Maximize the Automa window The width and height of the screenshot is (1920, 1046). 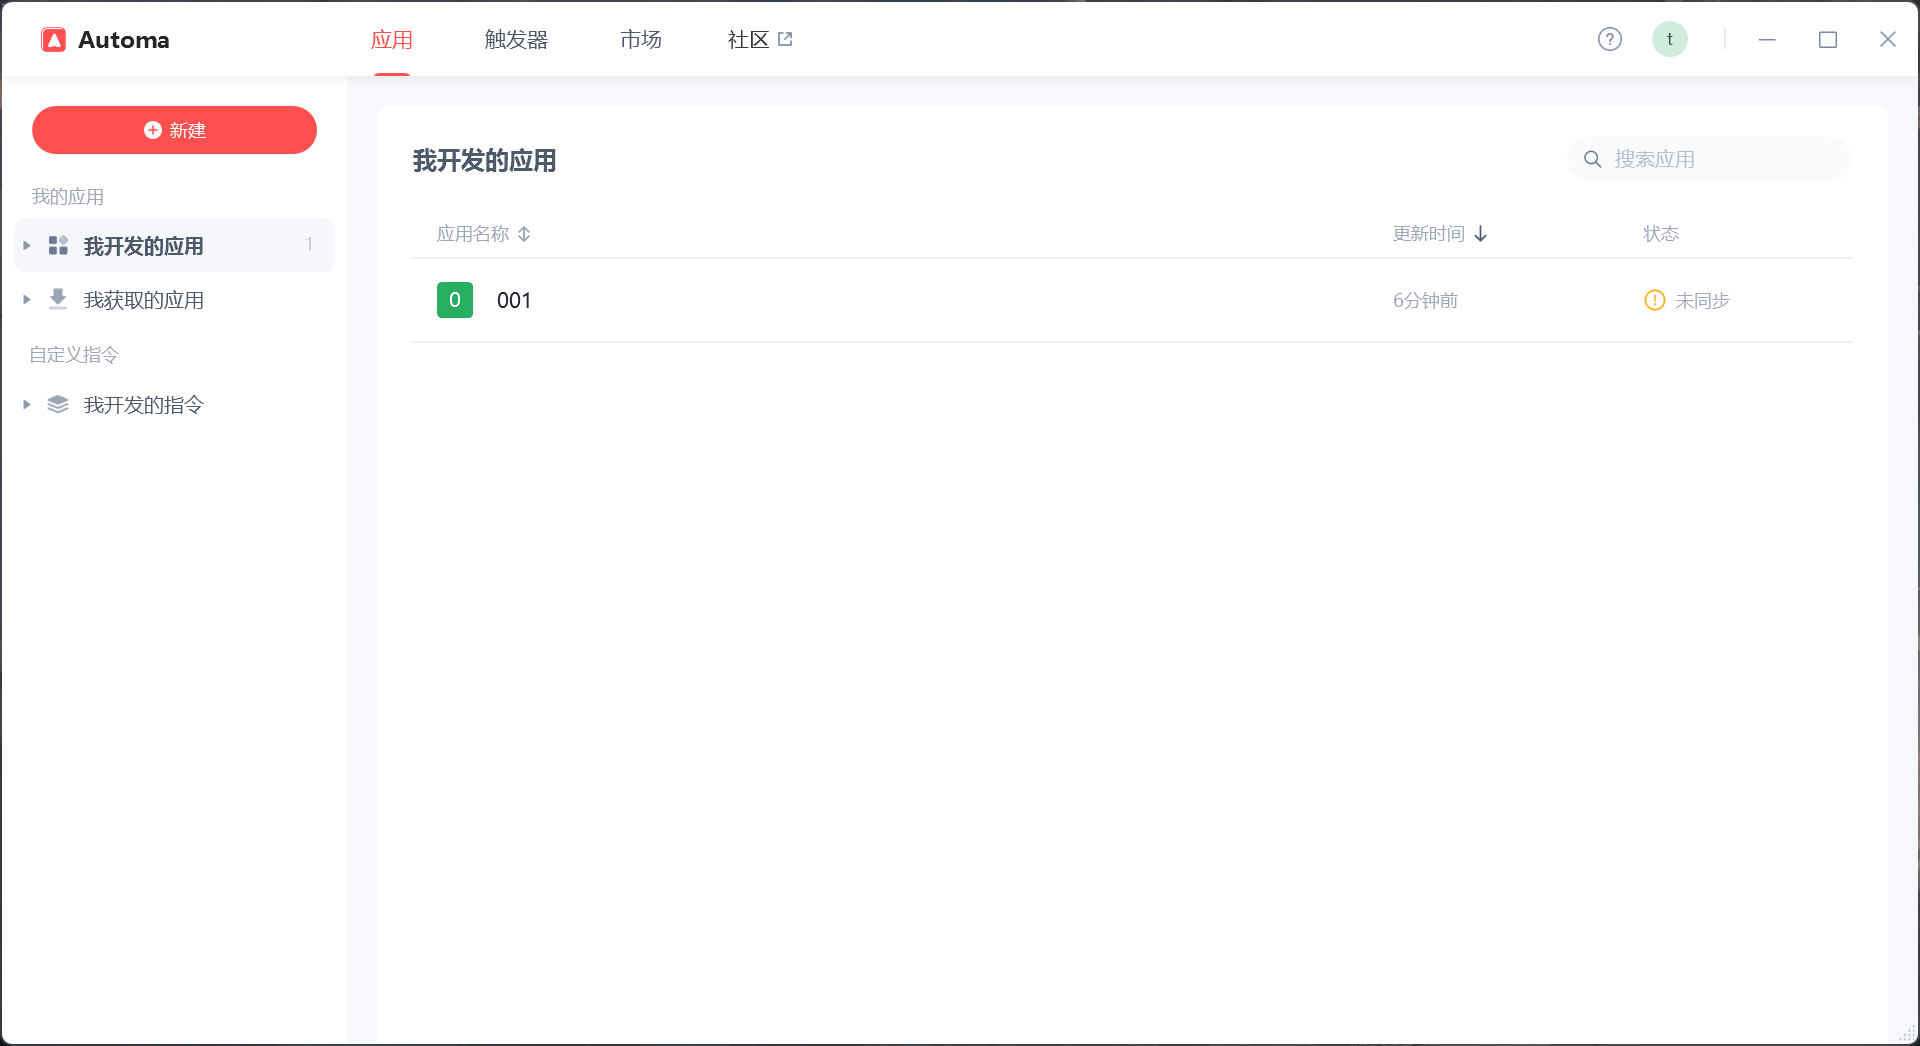[1827, 39]
